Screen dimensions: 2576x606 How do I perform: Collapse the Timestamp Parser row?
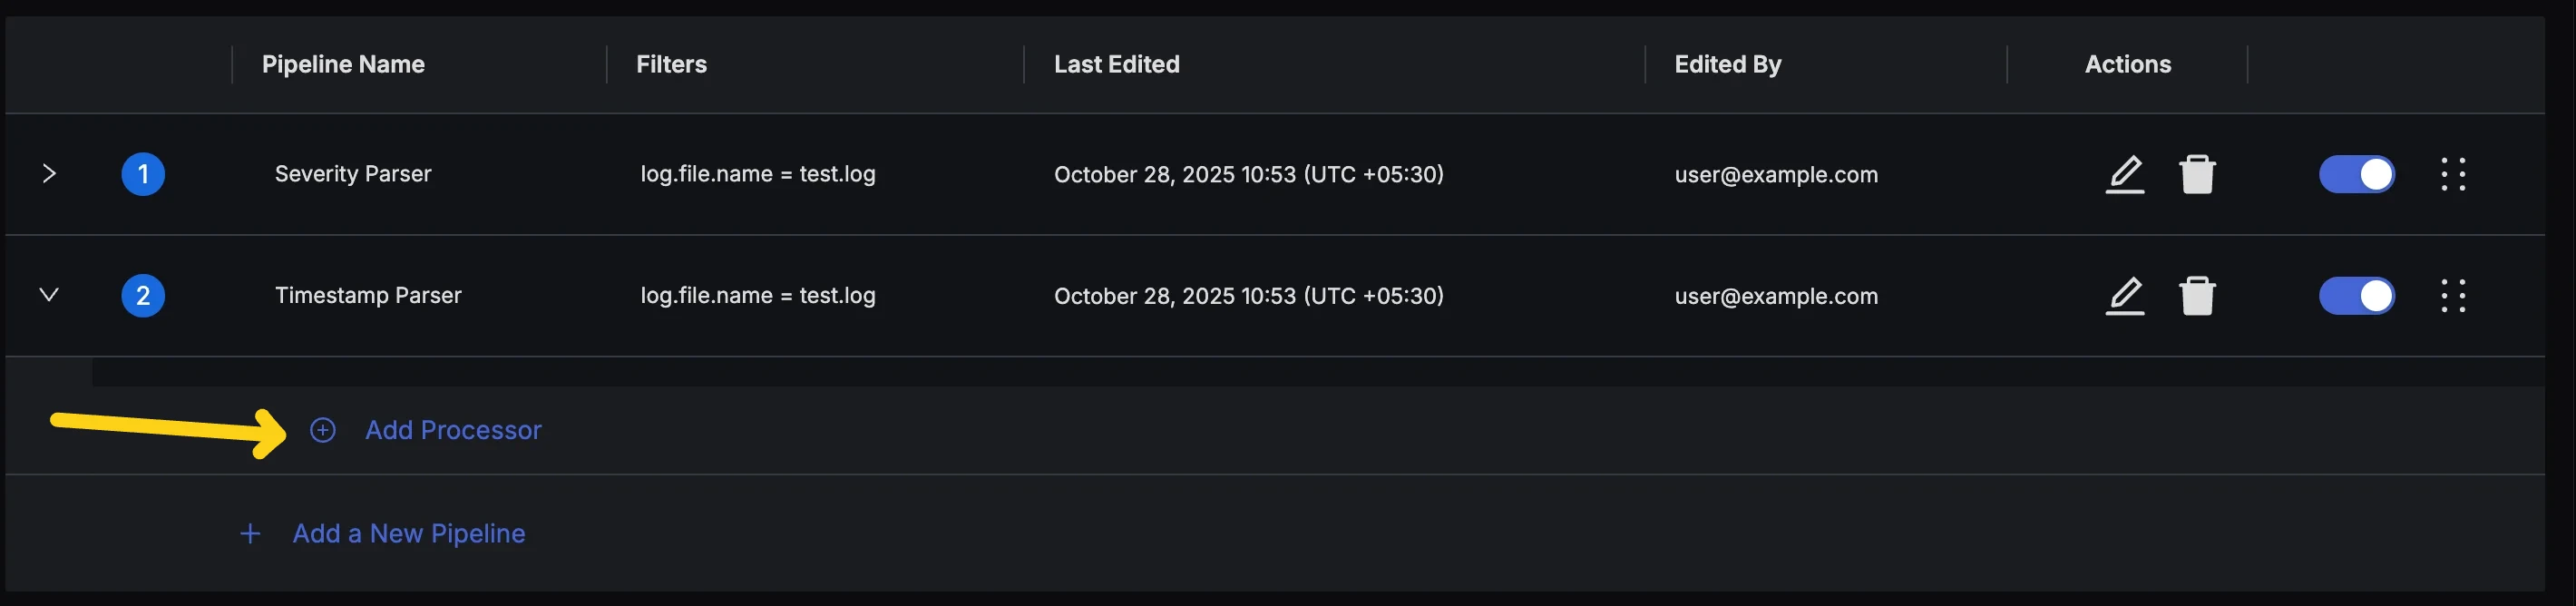tap(51, 293)
